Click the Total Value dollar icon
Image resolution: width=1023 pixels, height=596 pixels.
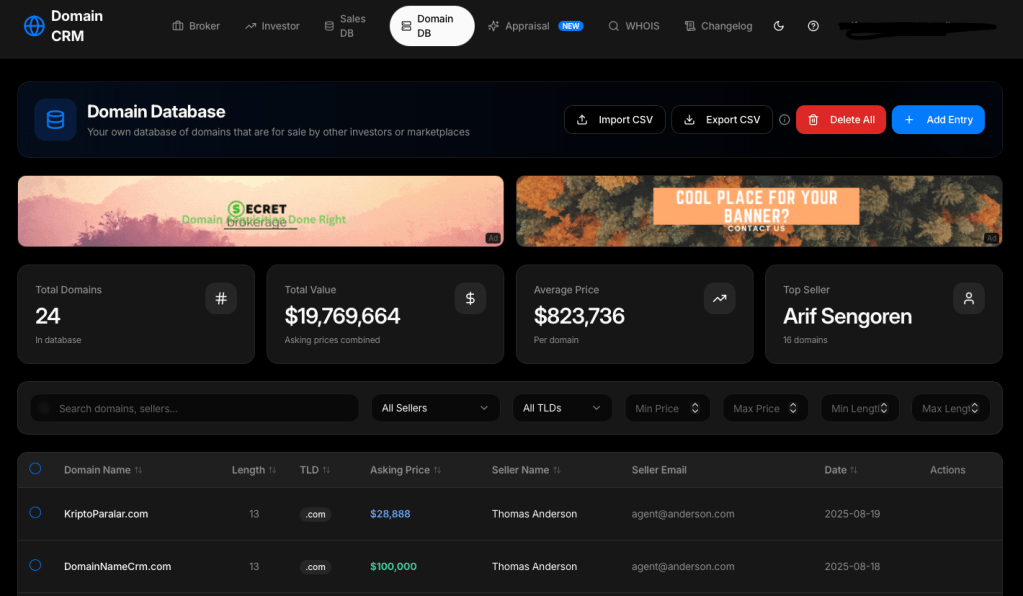[470, 298]
